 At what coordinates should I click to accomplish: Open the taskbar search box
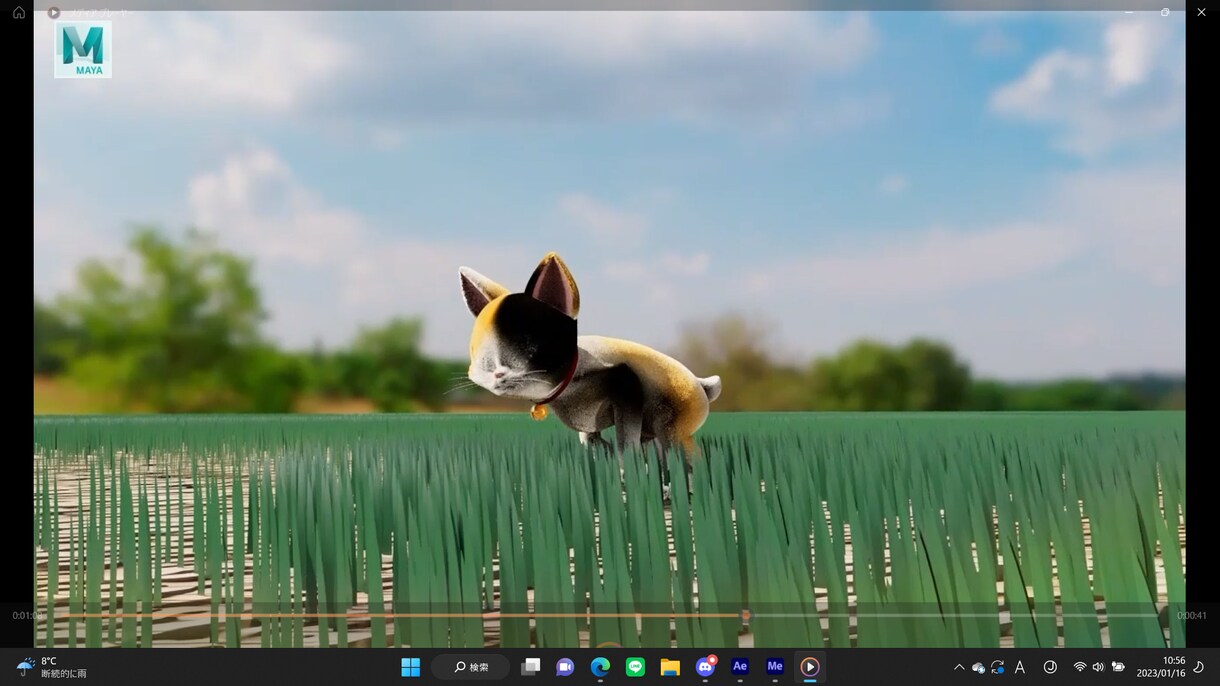471,667
